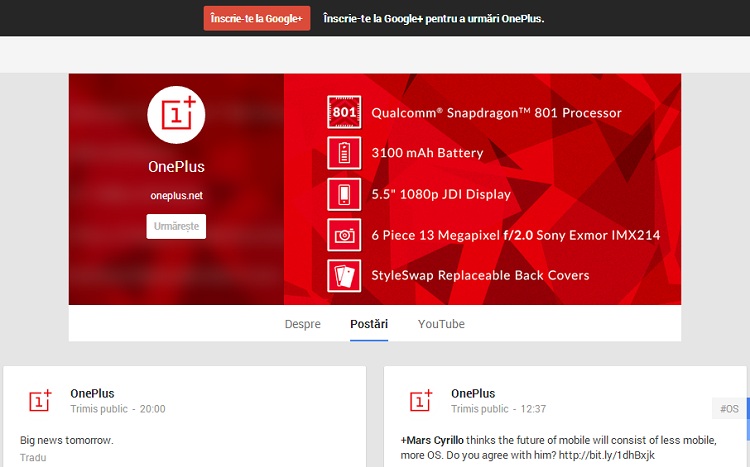
Task: Click the StyleSwap back covers icon
Action: click(x=343, y=275)
